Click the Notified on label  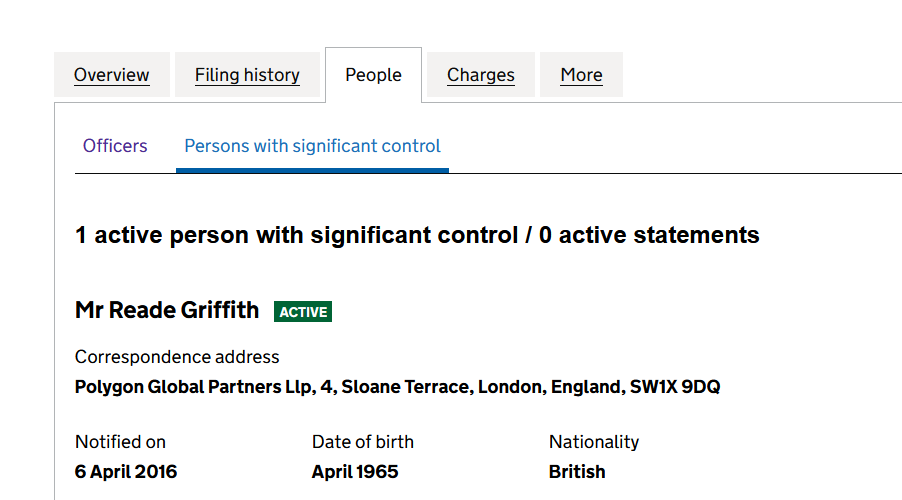120,442
